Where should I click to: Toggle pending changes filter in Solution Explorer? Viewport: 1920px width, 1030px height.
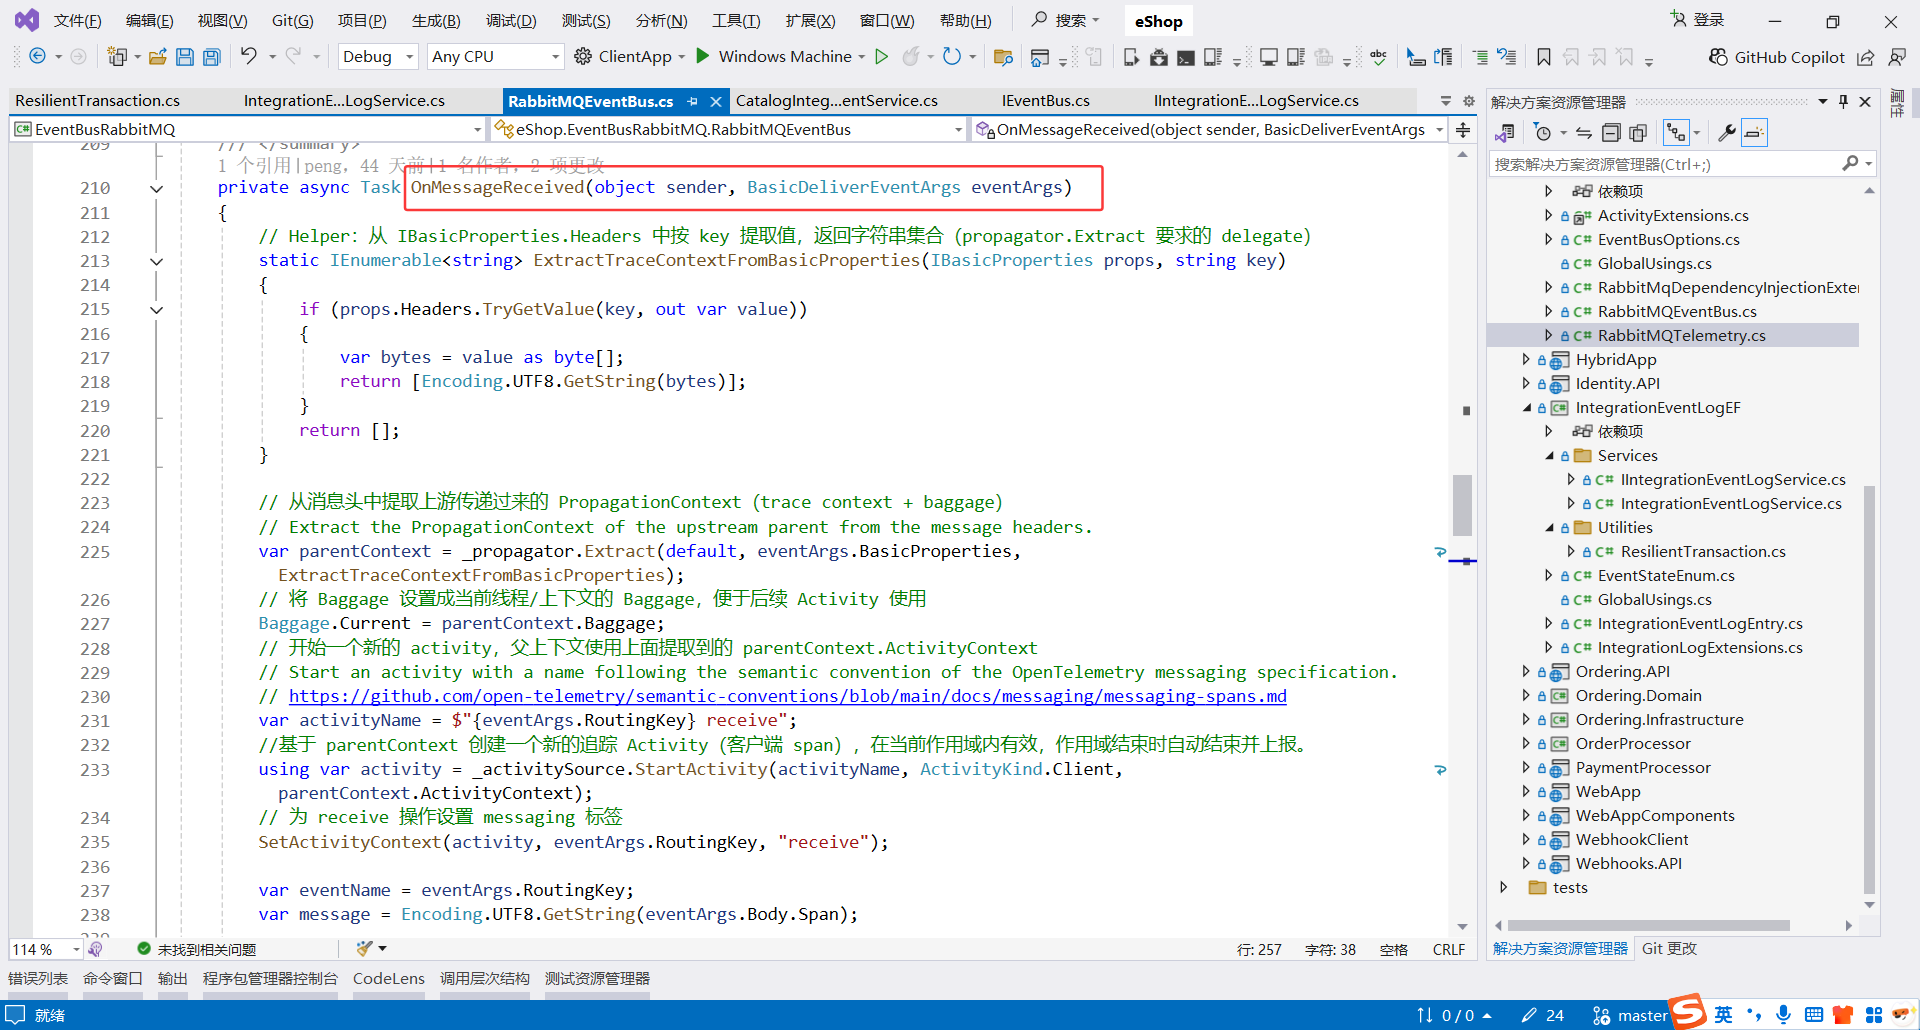point(1543,133)
